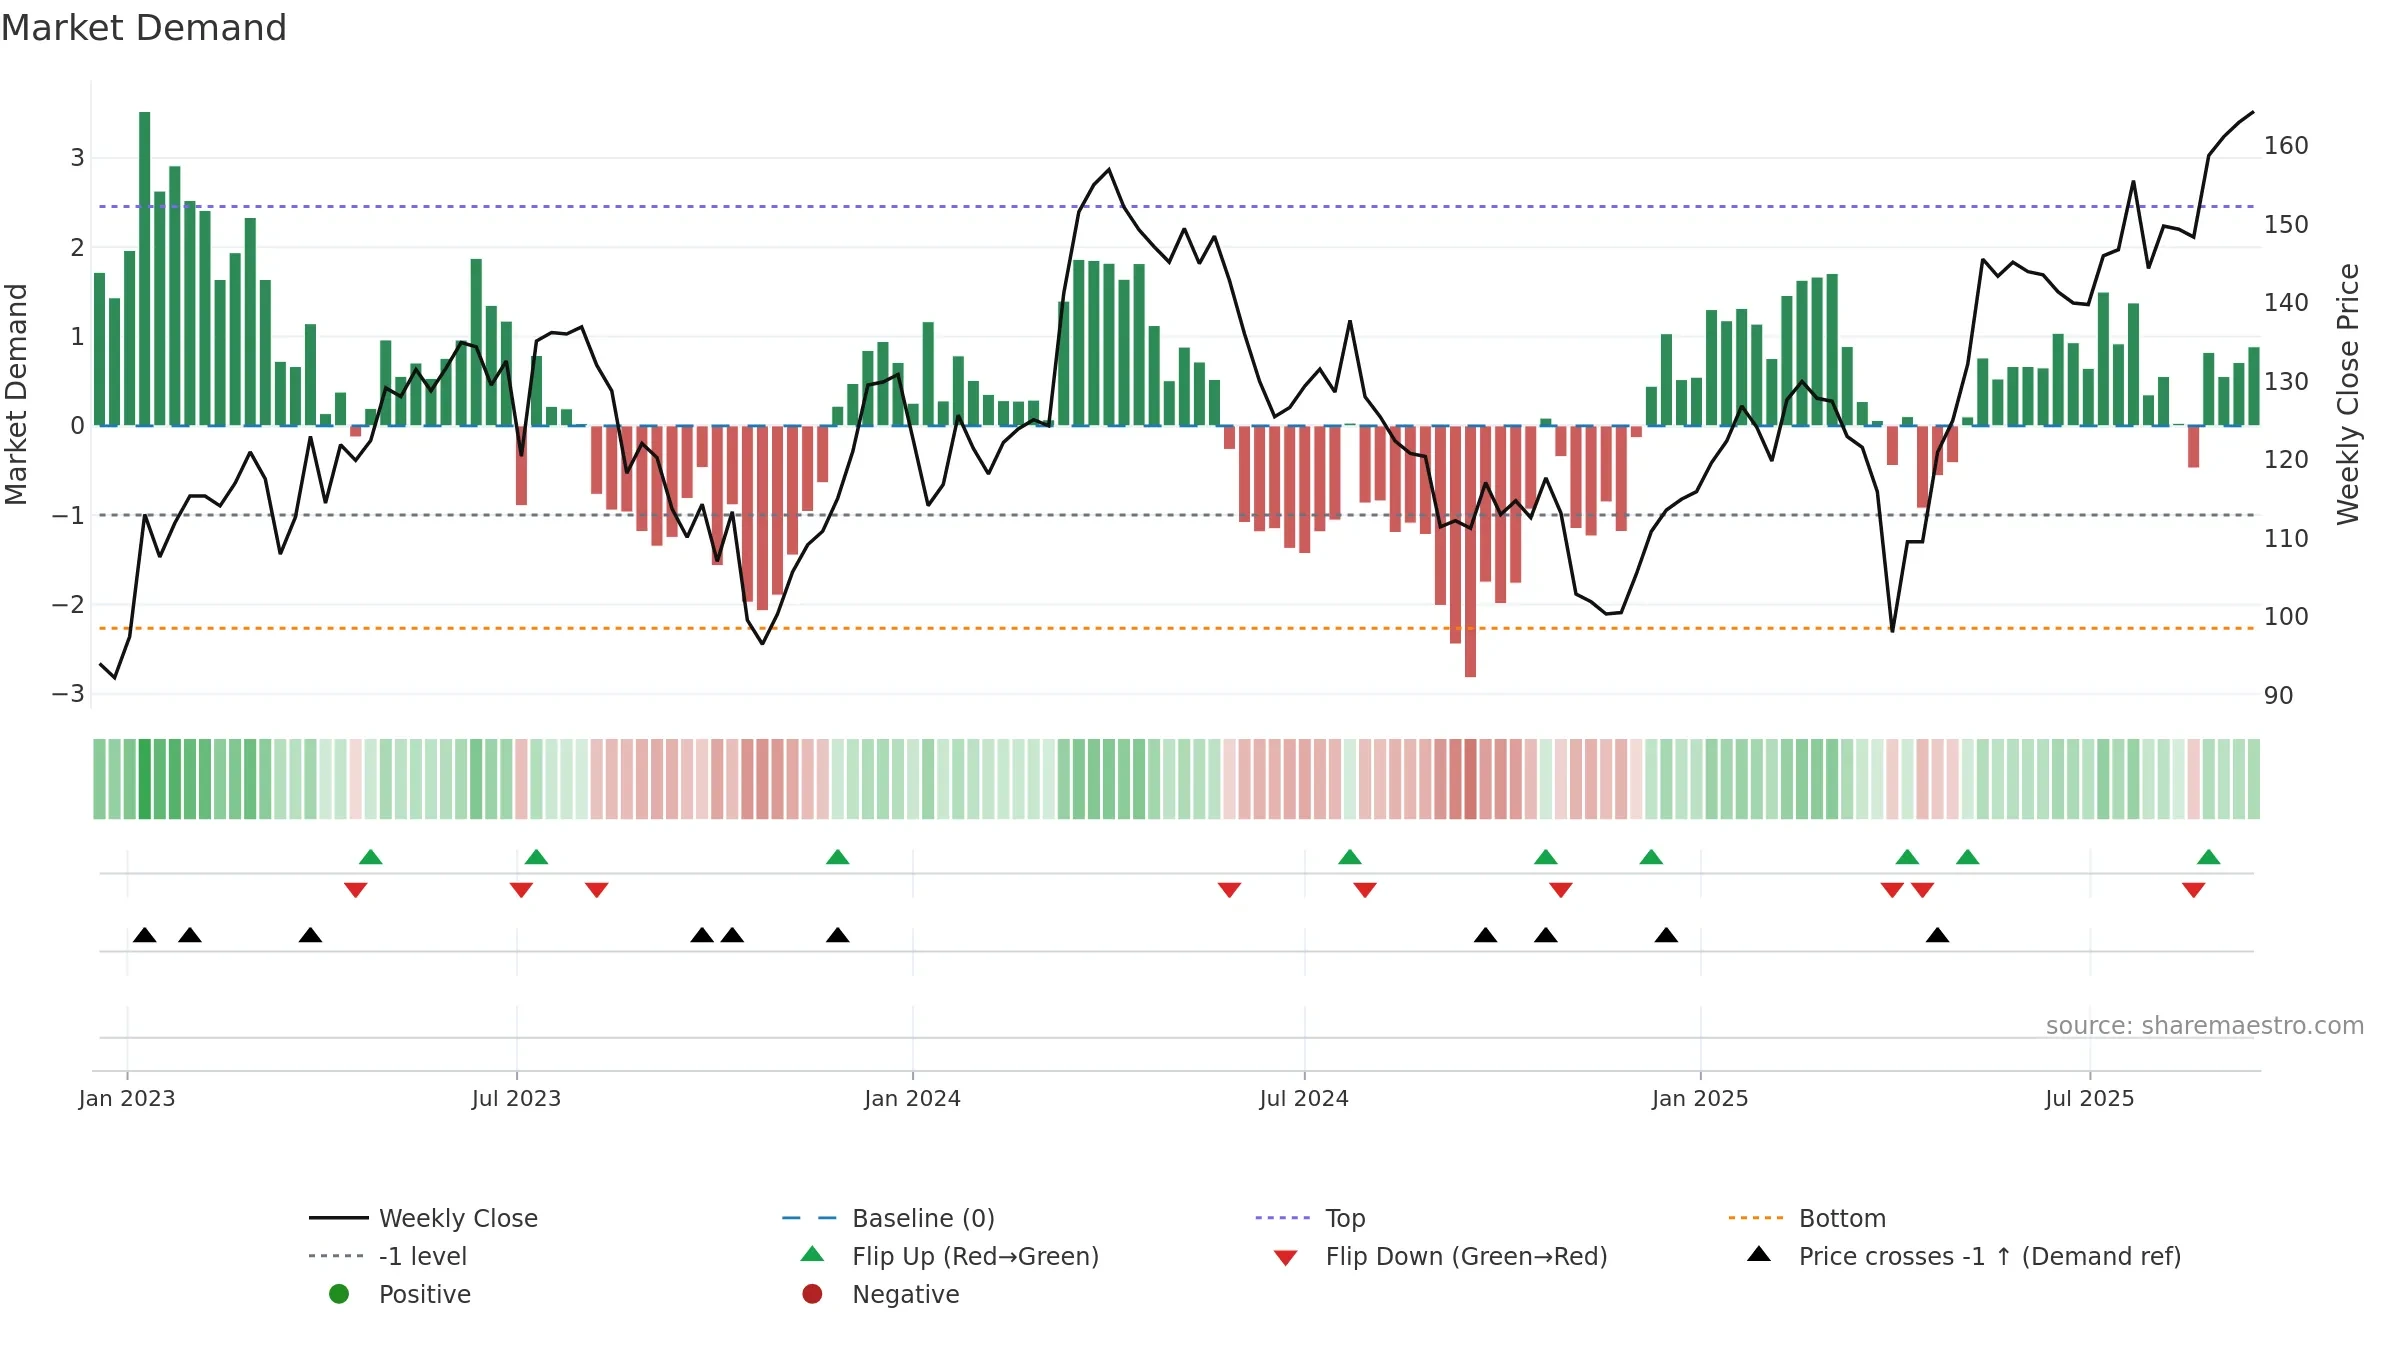This screenshot has width=2400, height=1350.
Task: Click the red flip-down triangle at Jul 2023
Action: 521,890
